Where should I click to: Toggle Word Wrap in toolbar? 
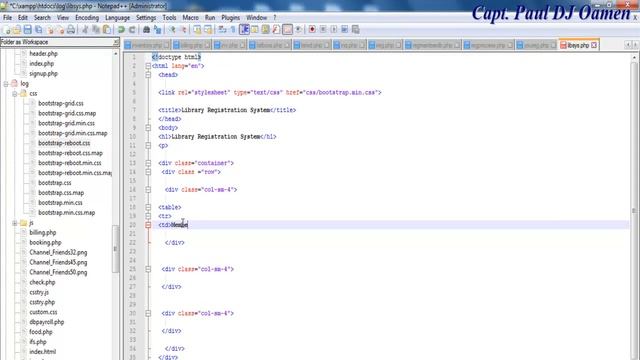click(222, 29)
